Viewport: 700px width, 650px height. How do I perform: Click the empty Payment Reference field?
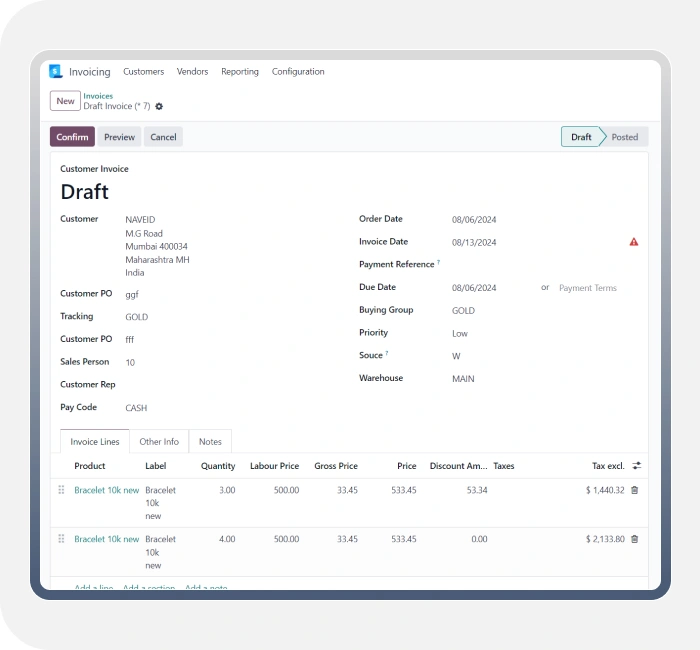545,265
